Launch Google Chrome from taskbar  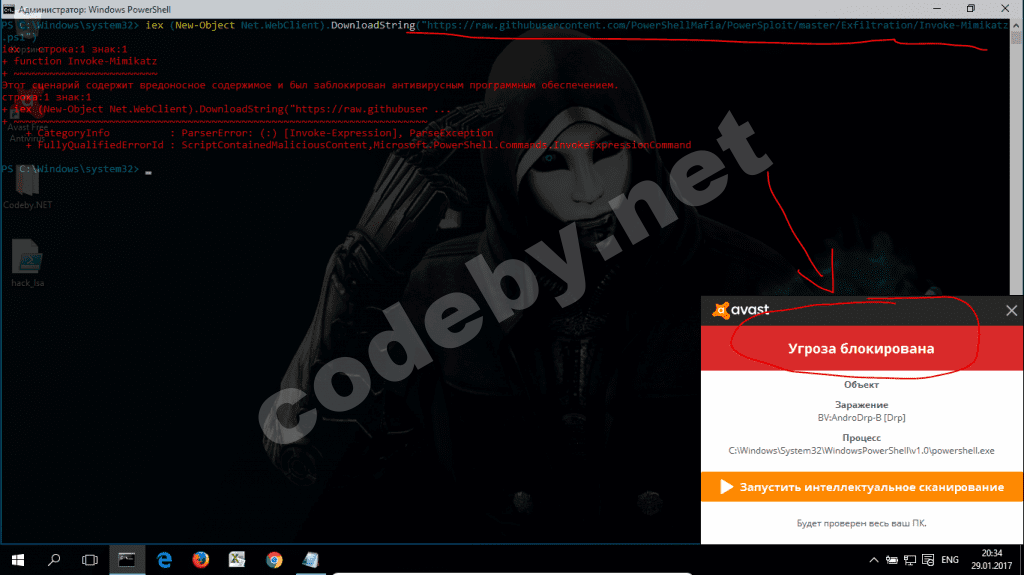click(x=274, y=560)
